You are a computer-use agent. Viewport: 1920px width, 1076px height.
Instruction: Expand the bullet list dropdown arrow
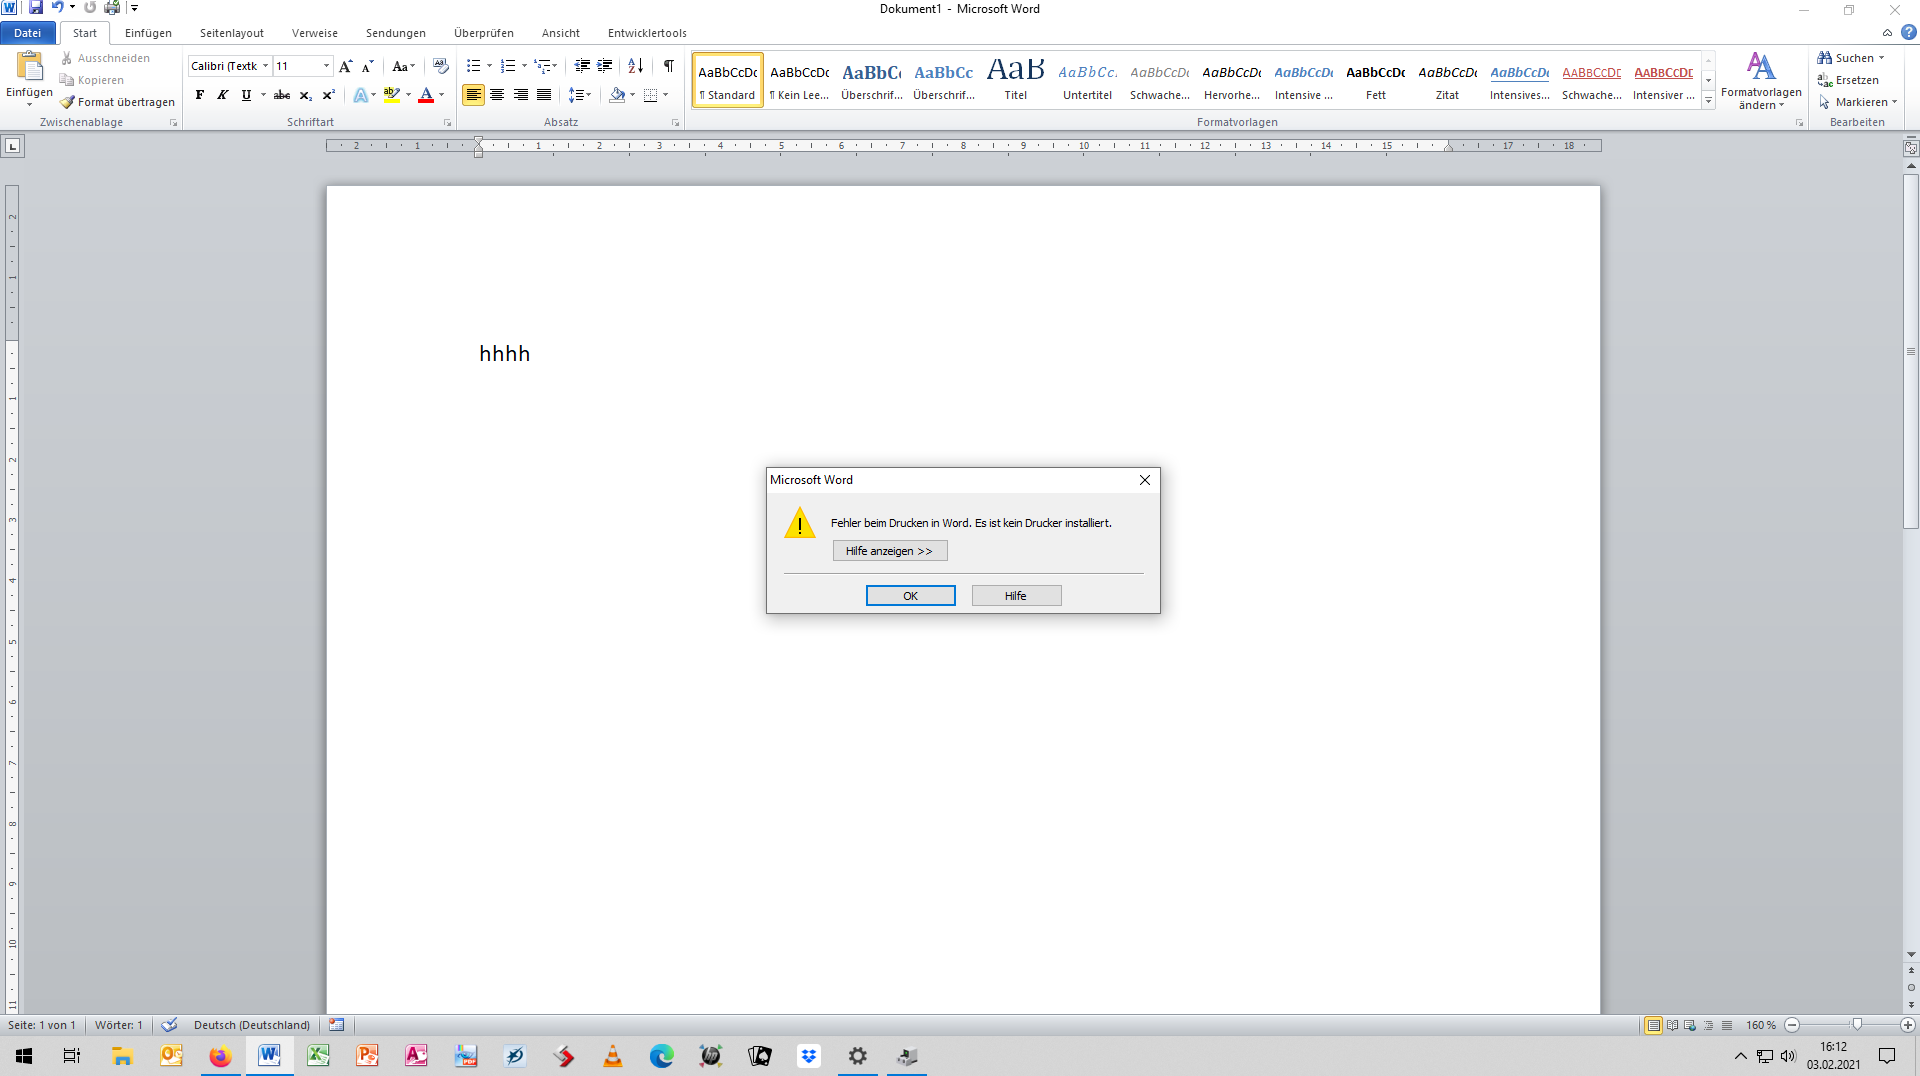click(x=489, y=66)
